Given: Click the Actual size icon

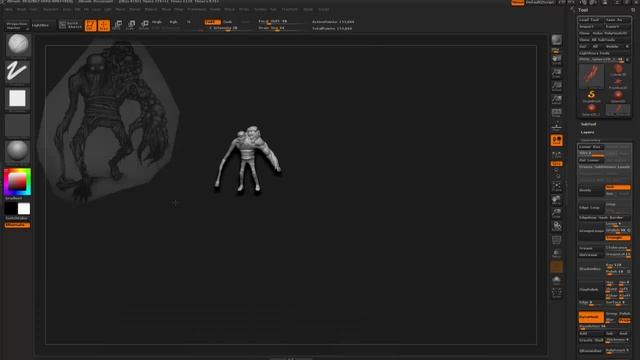Looking at the screenshot, I should click(556, 86).
